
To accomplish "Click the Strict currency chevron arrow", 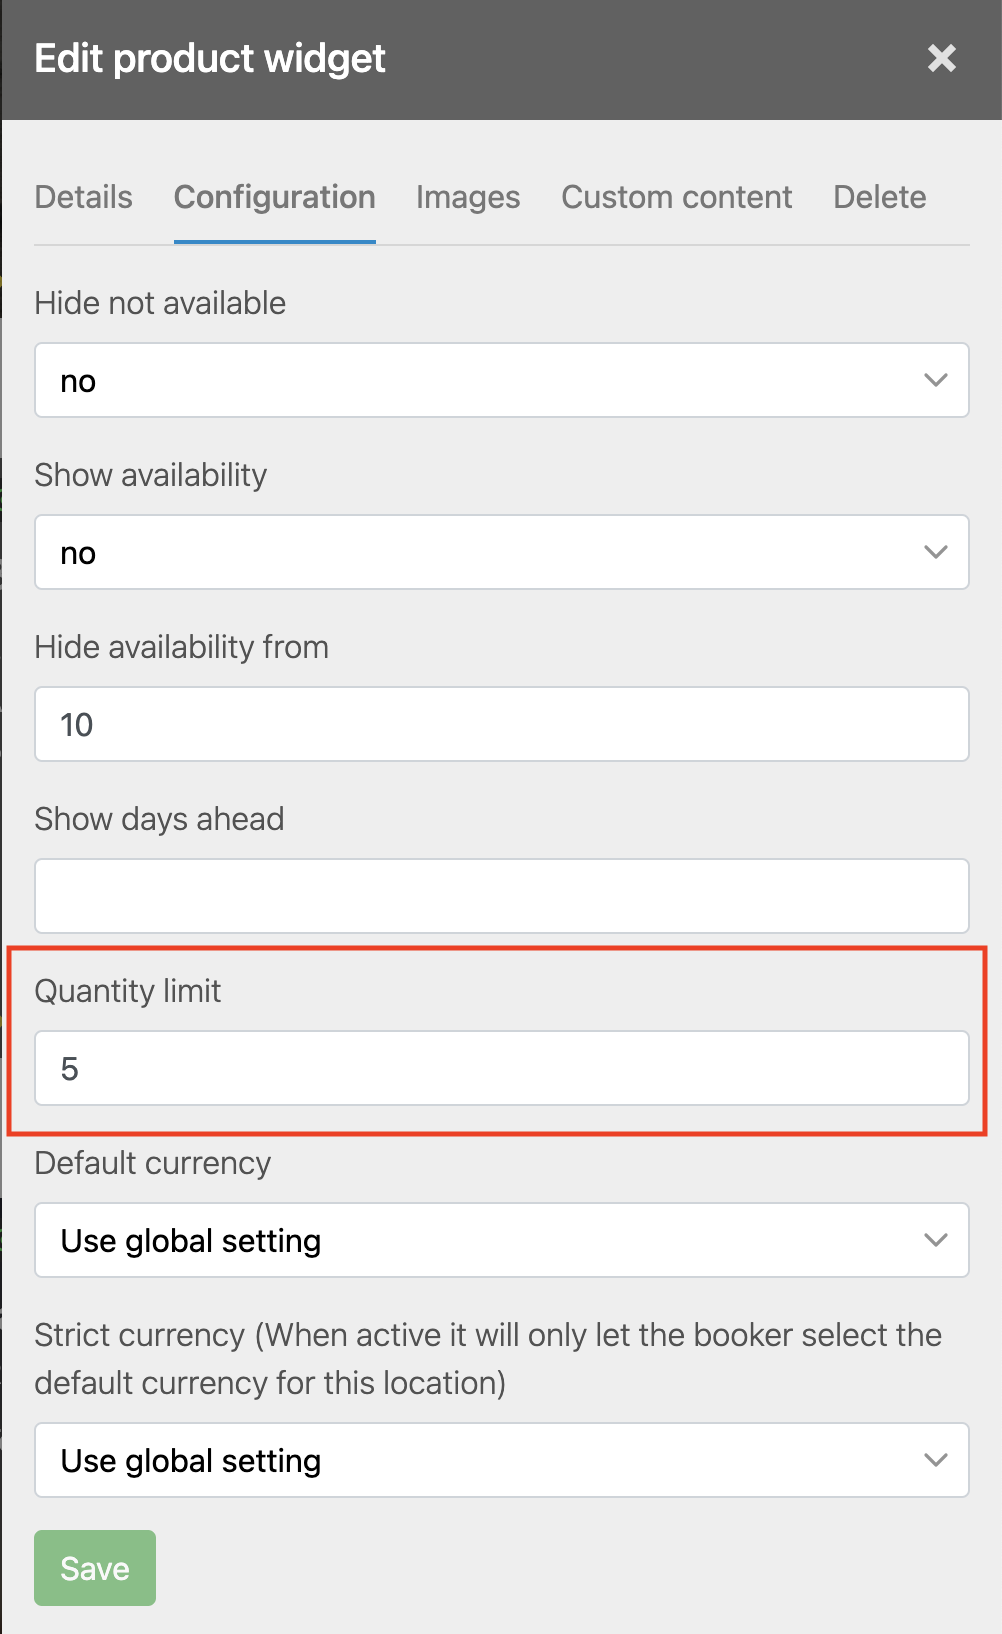I will click(936, 1460).
